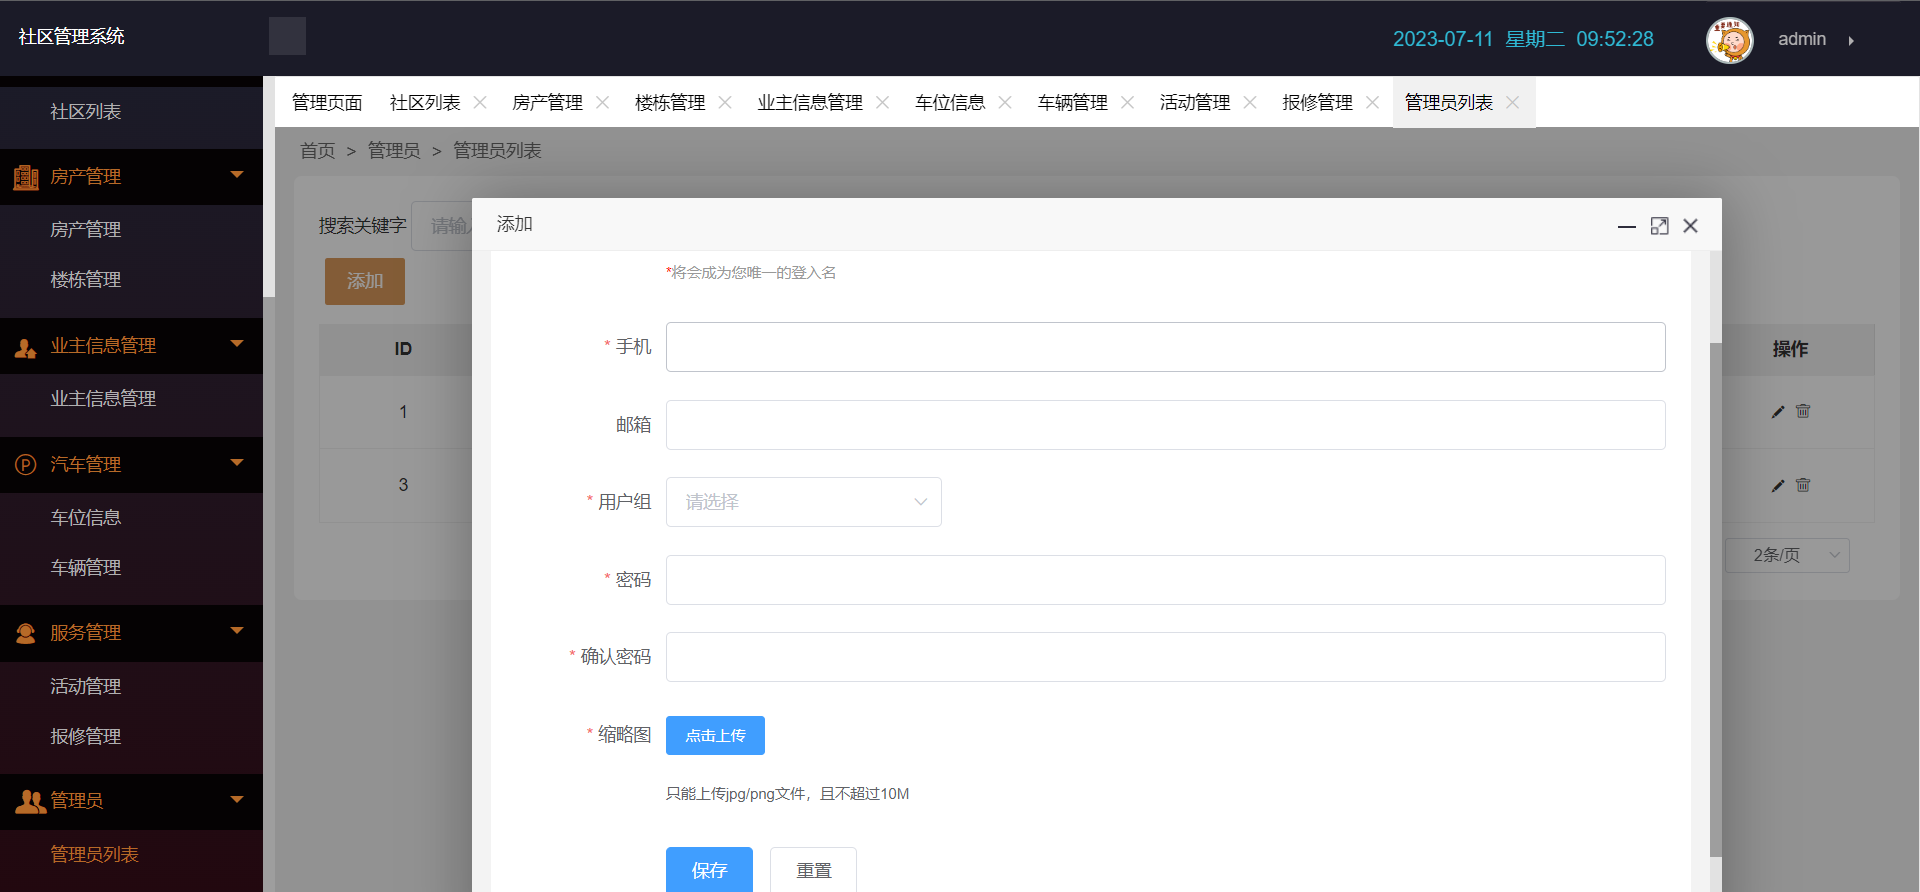Minimize the 添加 dialog
The image size is (1920, 892).
(x=1627, y=226)
